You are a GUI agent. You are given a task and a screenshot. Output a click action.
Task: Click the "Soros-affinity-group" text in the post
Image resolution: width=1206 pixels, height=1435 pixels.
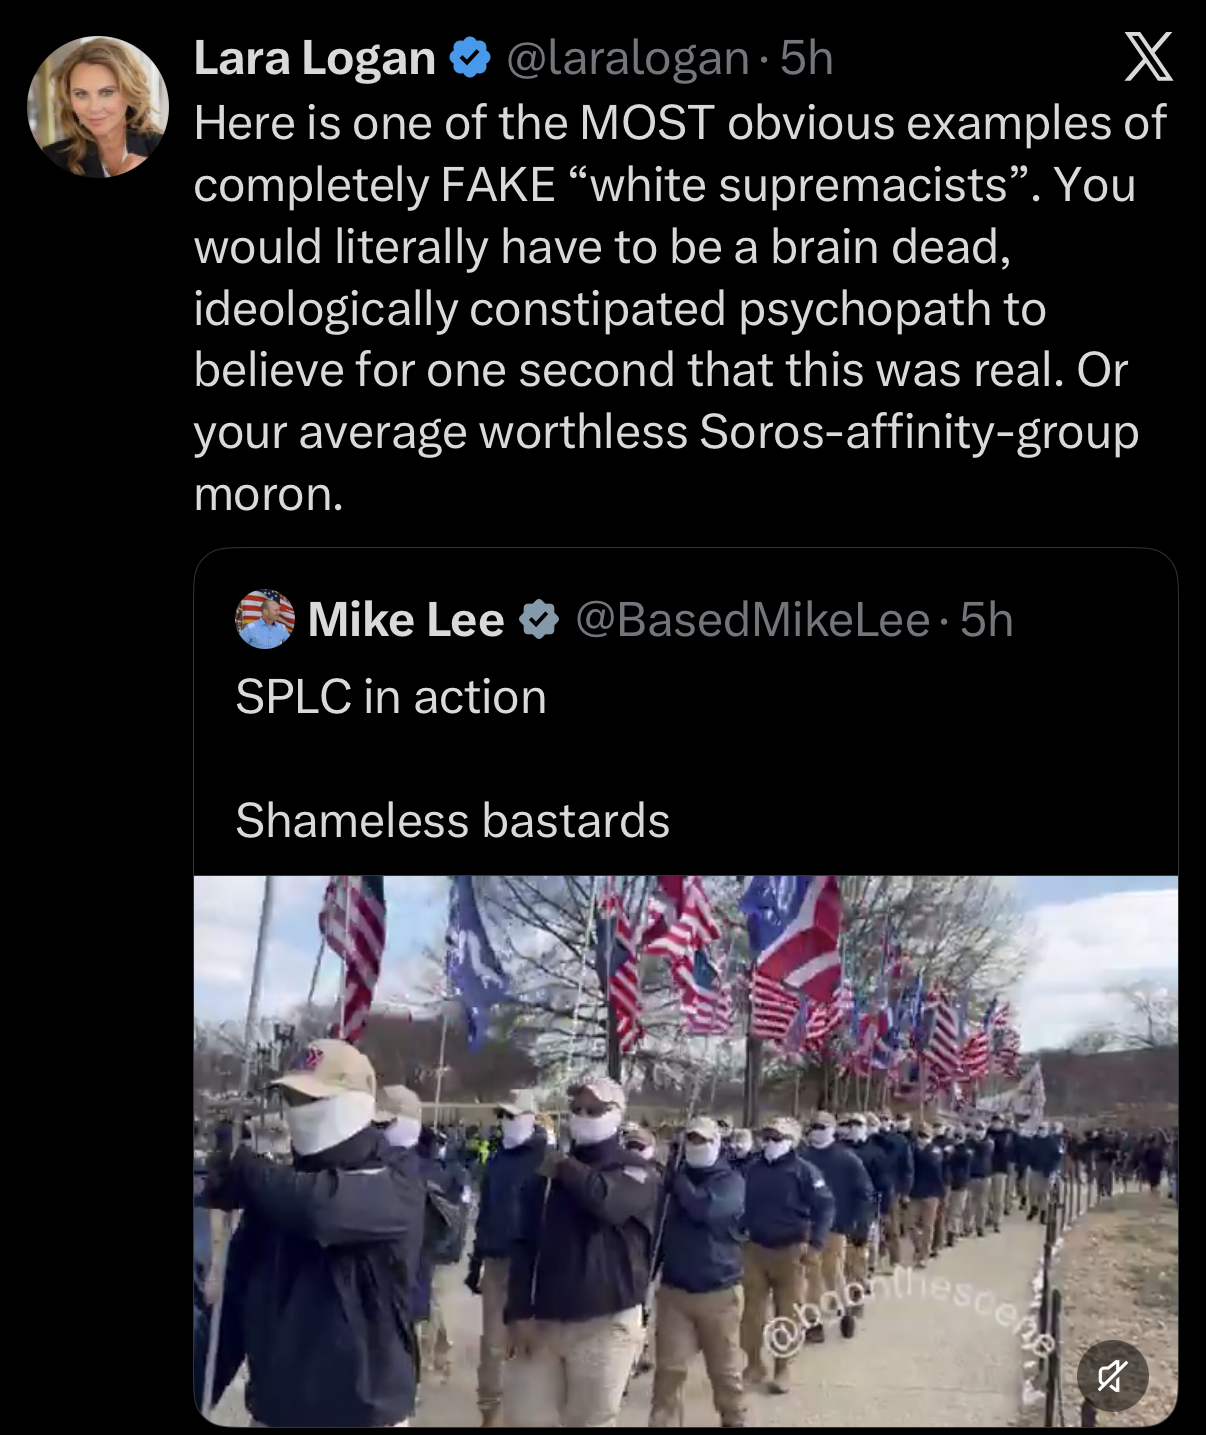919,432
